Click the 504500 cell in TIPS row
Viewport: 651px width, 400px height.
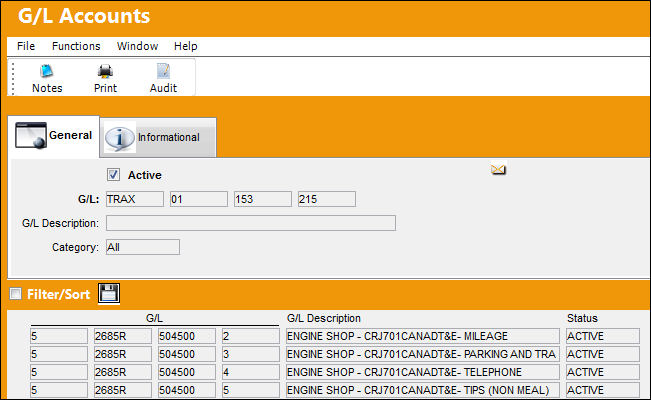pyautogui.click(x=187, y=390)
